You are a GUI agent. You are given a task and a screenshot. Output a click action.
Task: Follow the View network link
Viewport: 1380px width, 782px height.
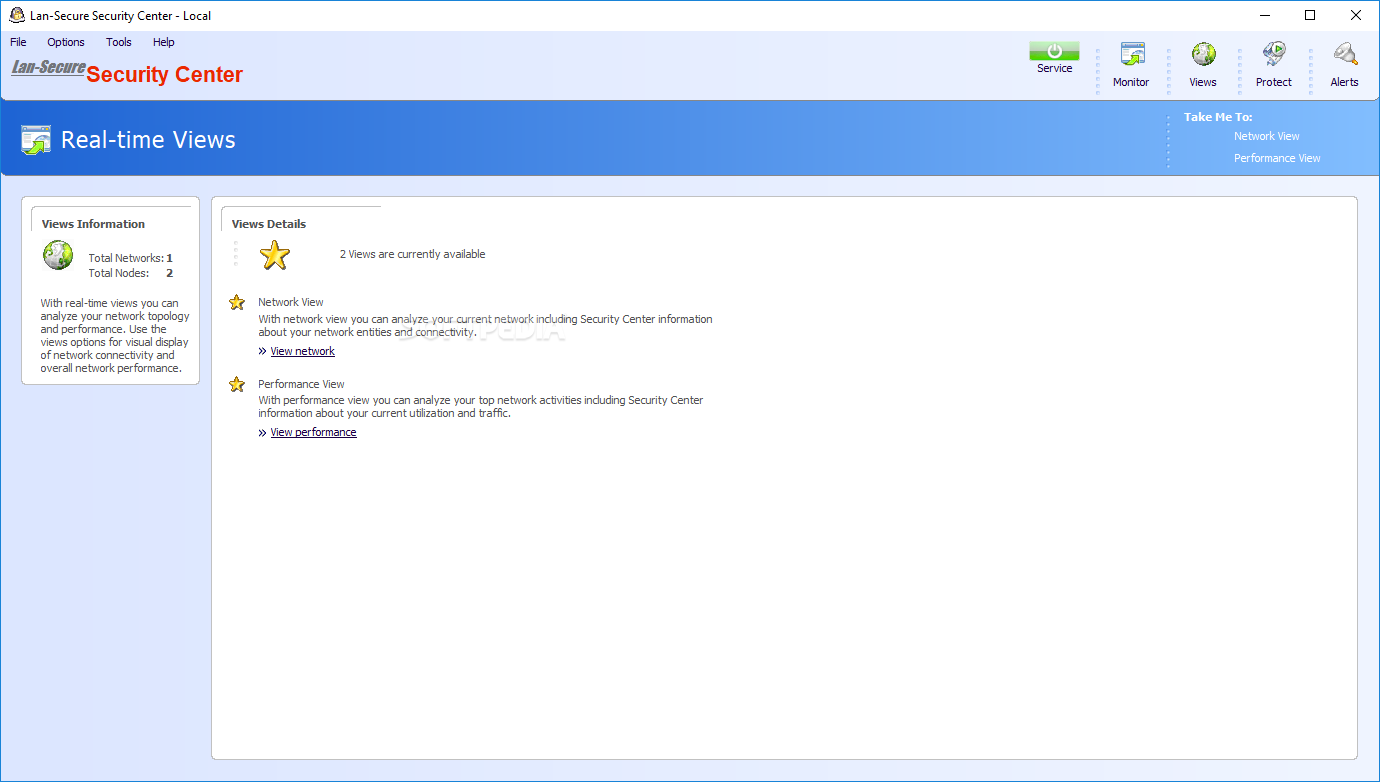[303, 351]
